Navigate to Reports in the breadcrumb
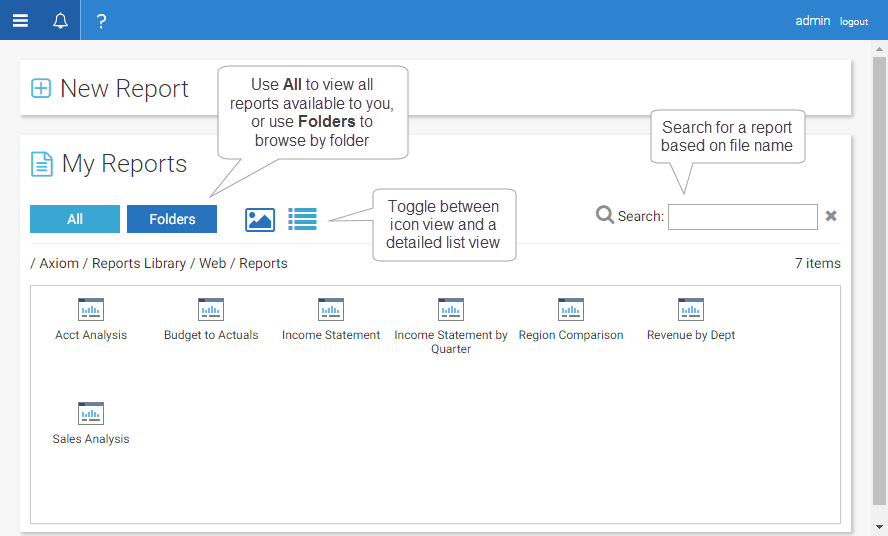The width and height of the screenshot is (888, 536). [x=263, y=263]
